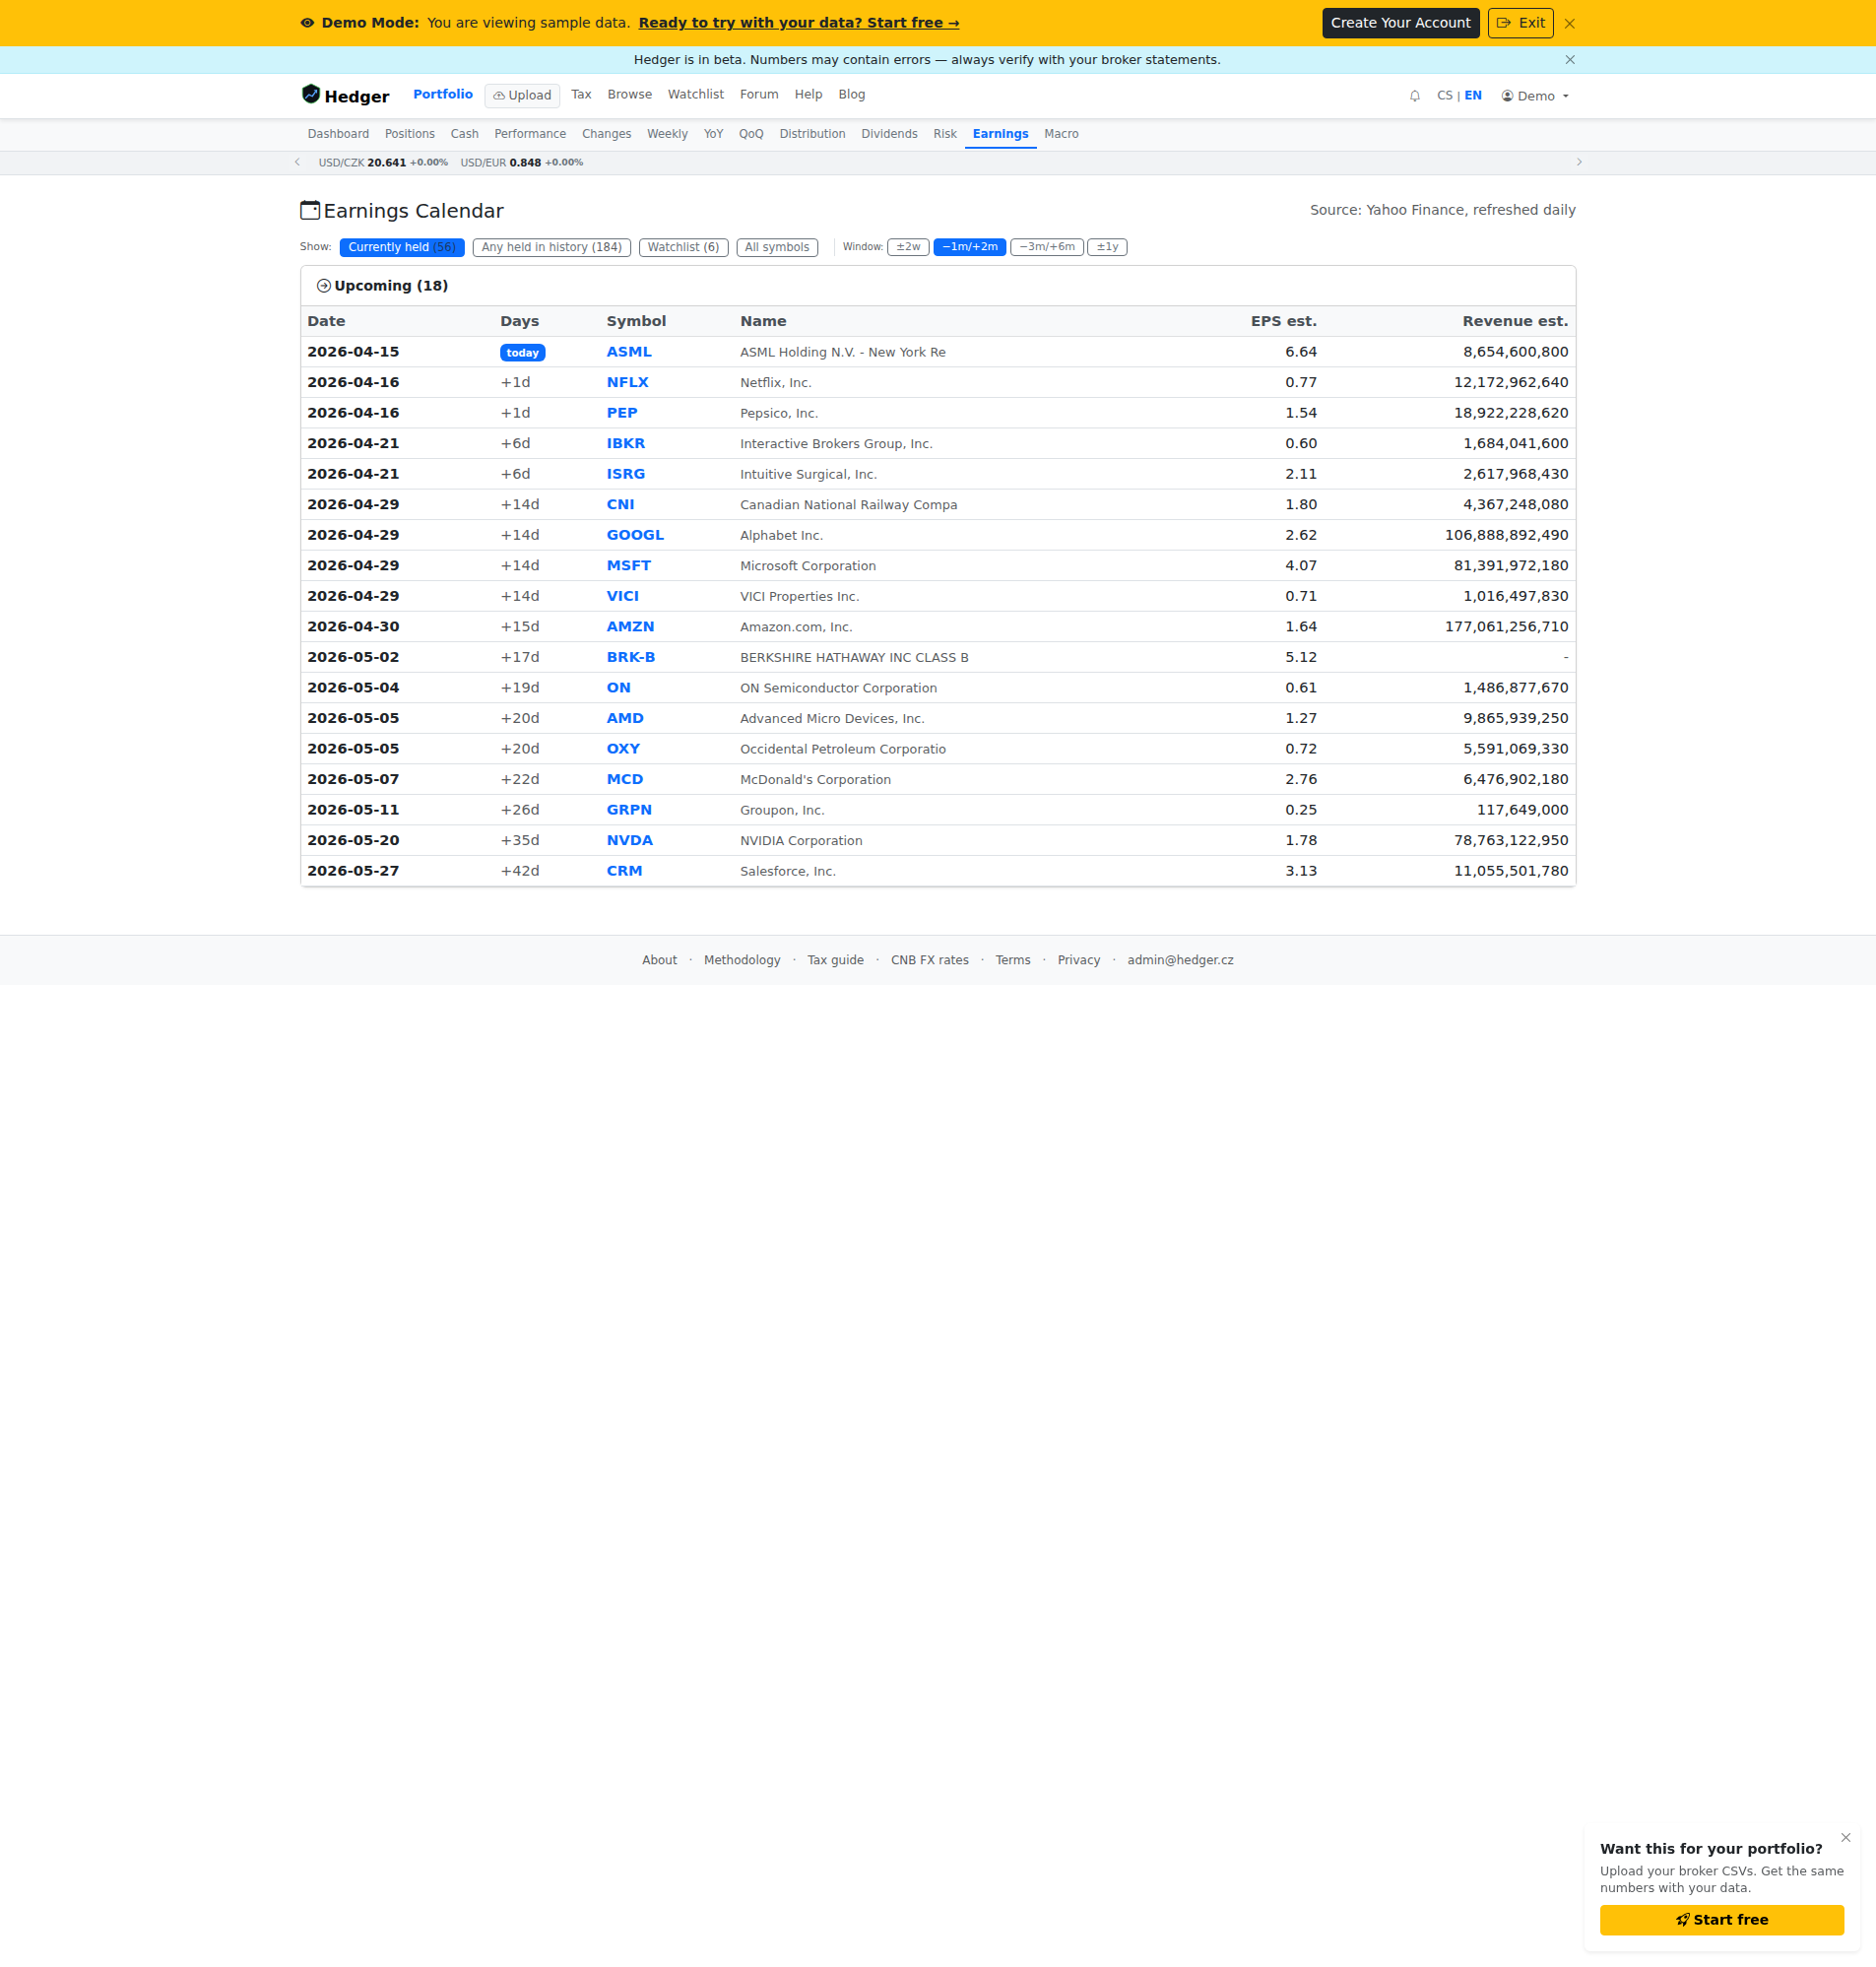
Task: Click the Exit demo button
Action: 1520,23
